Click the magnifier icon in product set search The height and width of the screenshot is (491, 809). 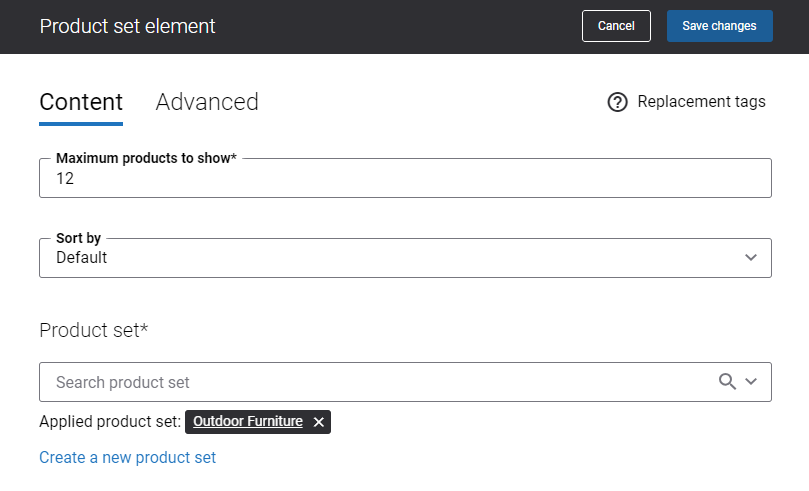click(x=727, y=382)
